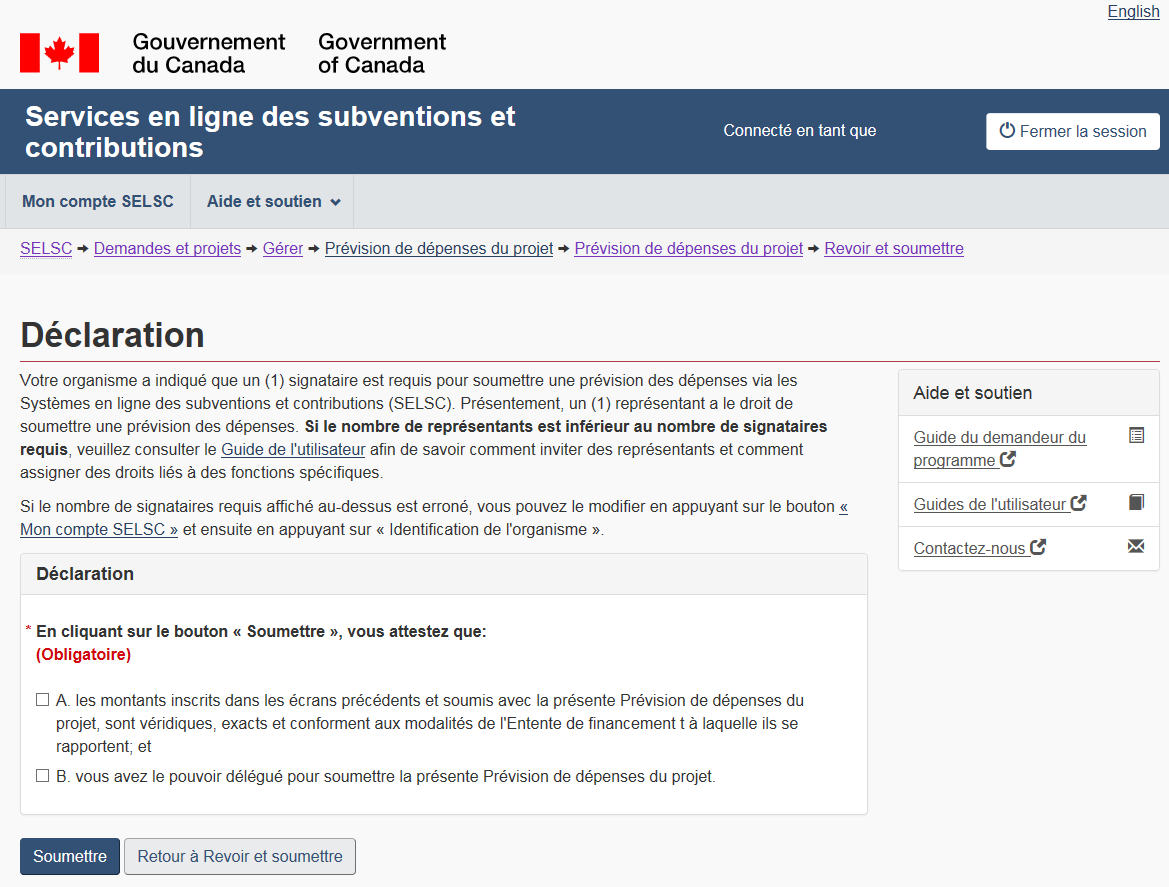Click the power icon in Fermer la session
The image size is (1169, 887).
click(1007, 131)
